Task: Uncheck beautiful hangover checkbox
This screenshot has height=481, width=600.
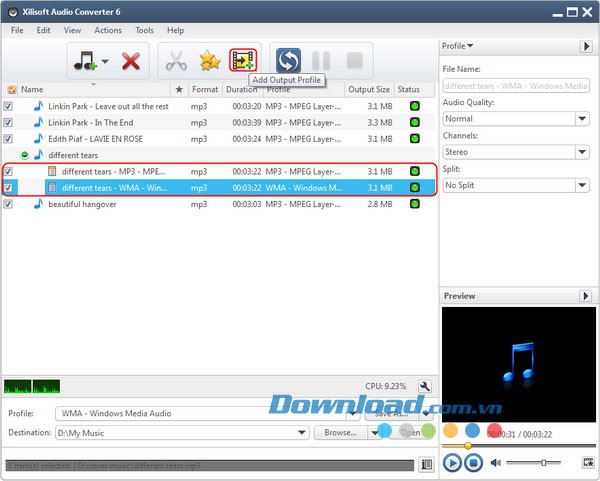Action: [8, 204]
